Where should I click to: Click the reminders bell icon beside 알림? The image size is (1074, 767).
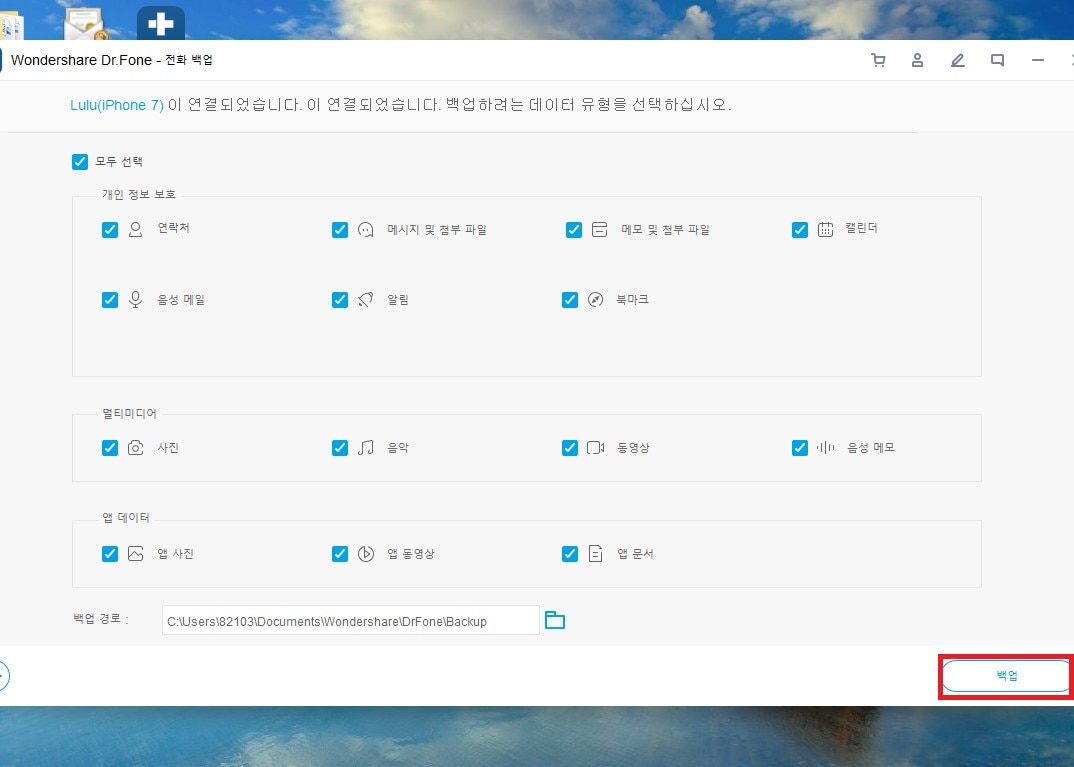366,299
